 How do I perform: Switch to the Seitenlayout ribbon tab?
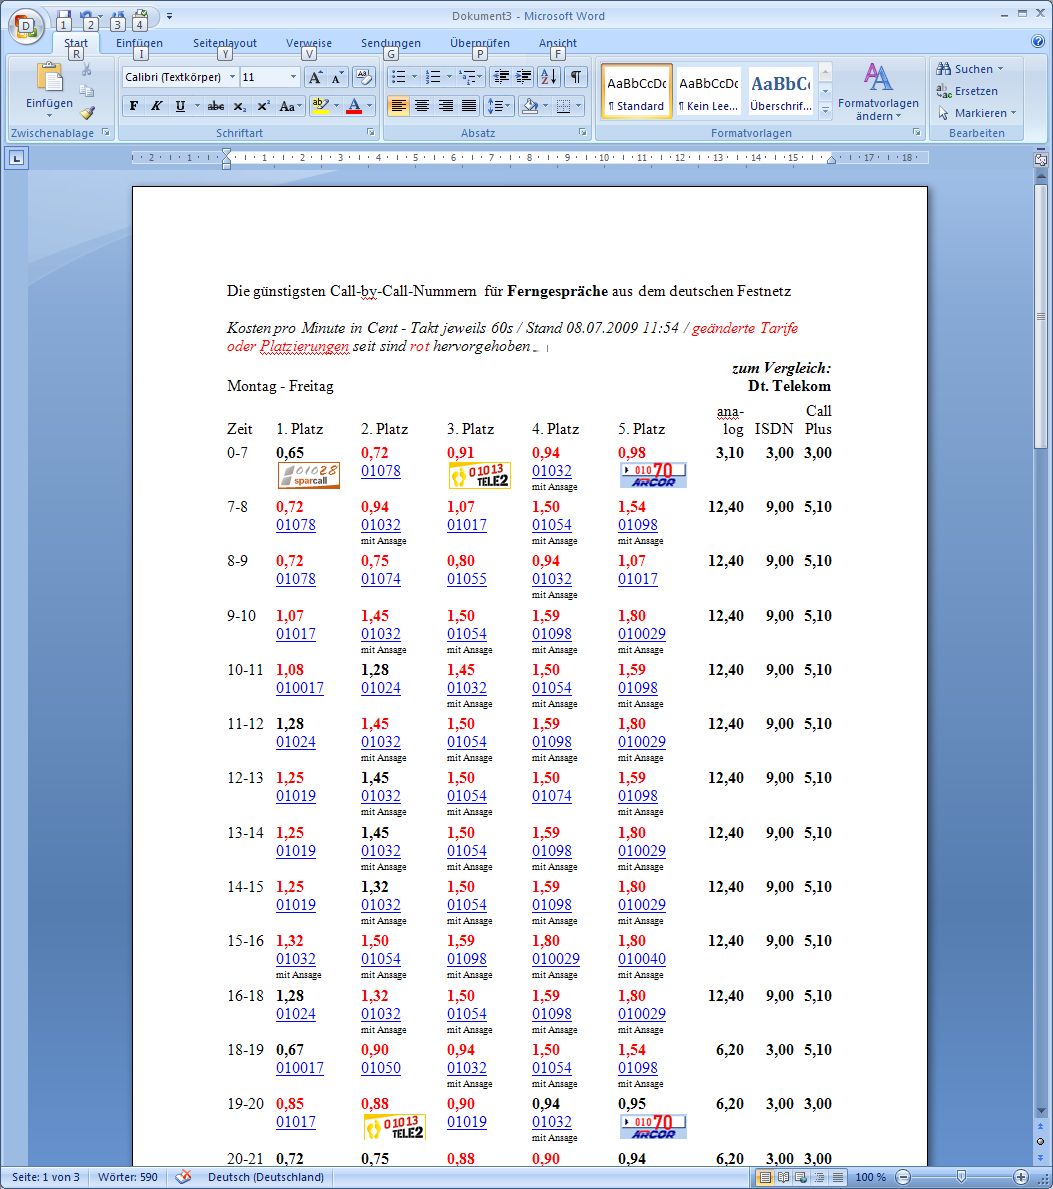(225, 43)
